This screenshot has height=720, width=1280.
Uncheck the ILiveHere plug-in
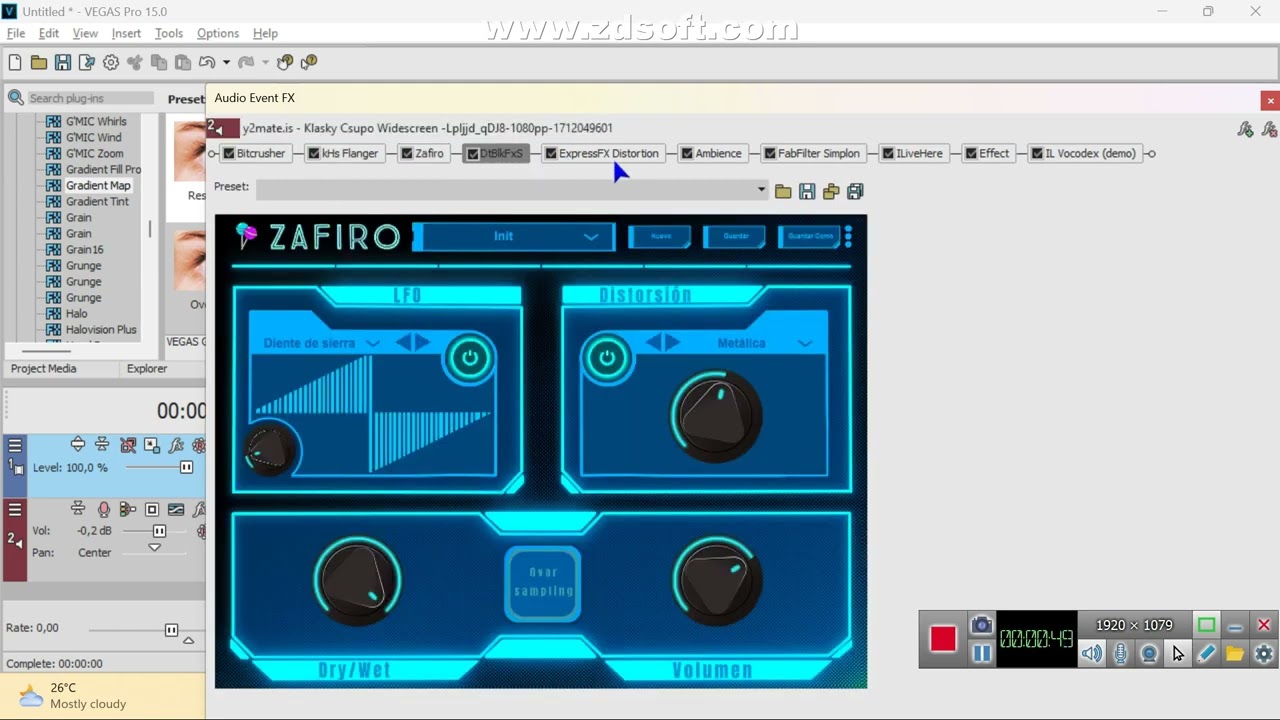tap(888, 154)
